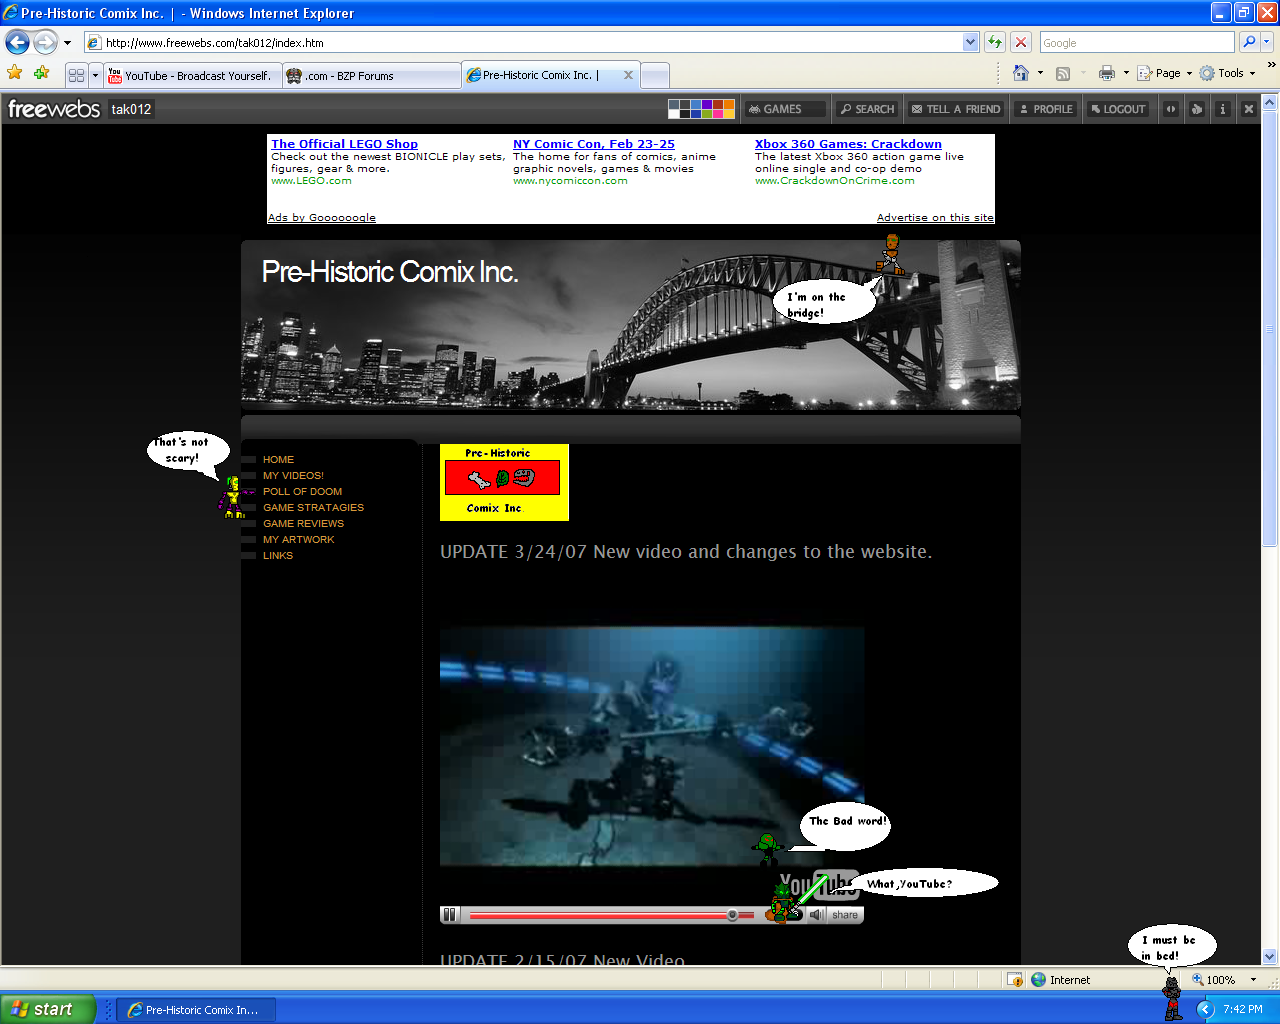The image size is (1280, 1024).
Task: Open the MY ARTWORK navigation link
Action: pos(298,540)
